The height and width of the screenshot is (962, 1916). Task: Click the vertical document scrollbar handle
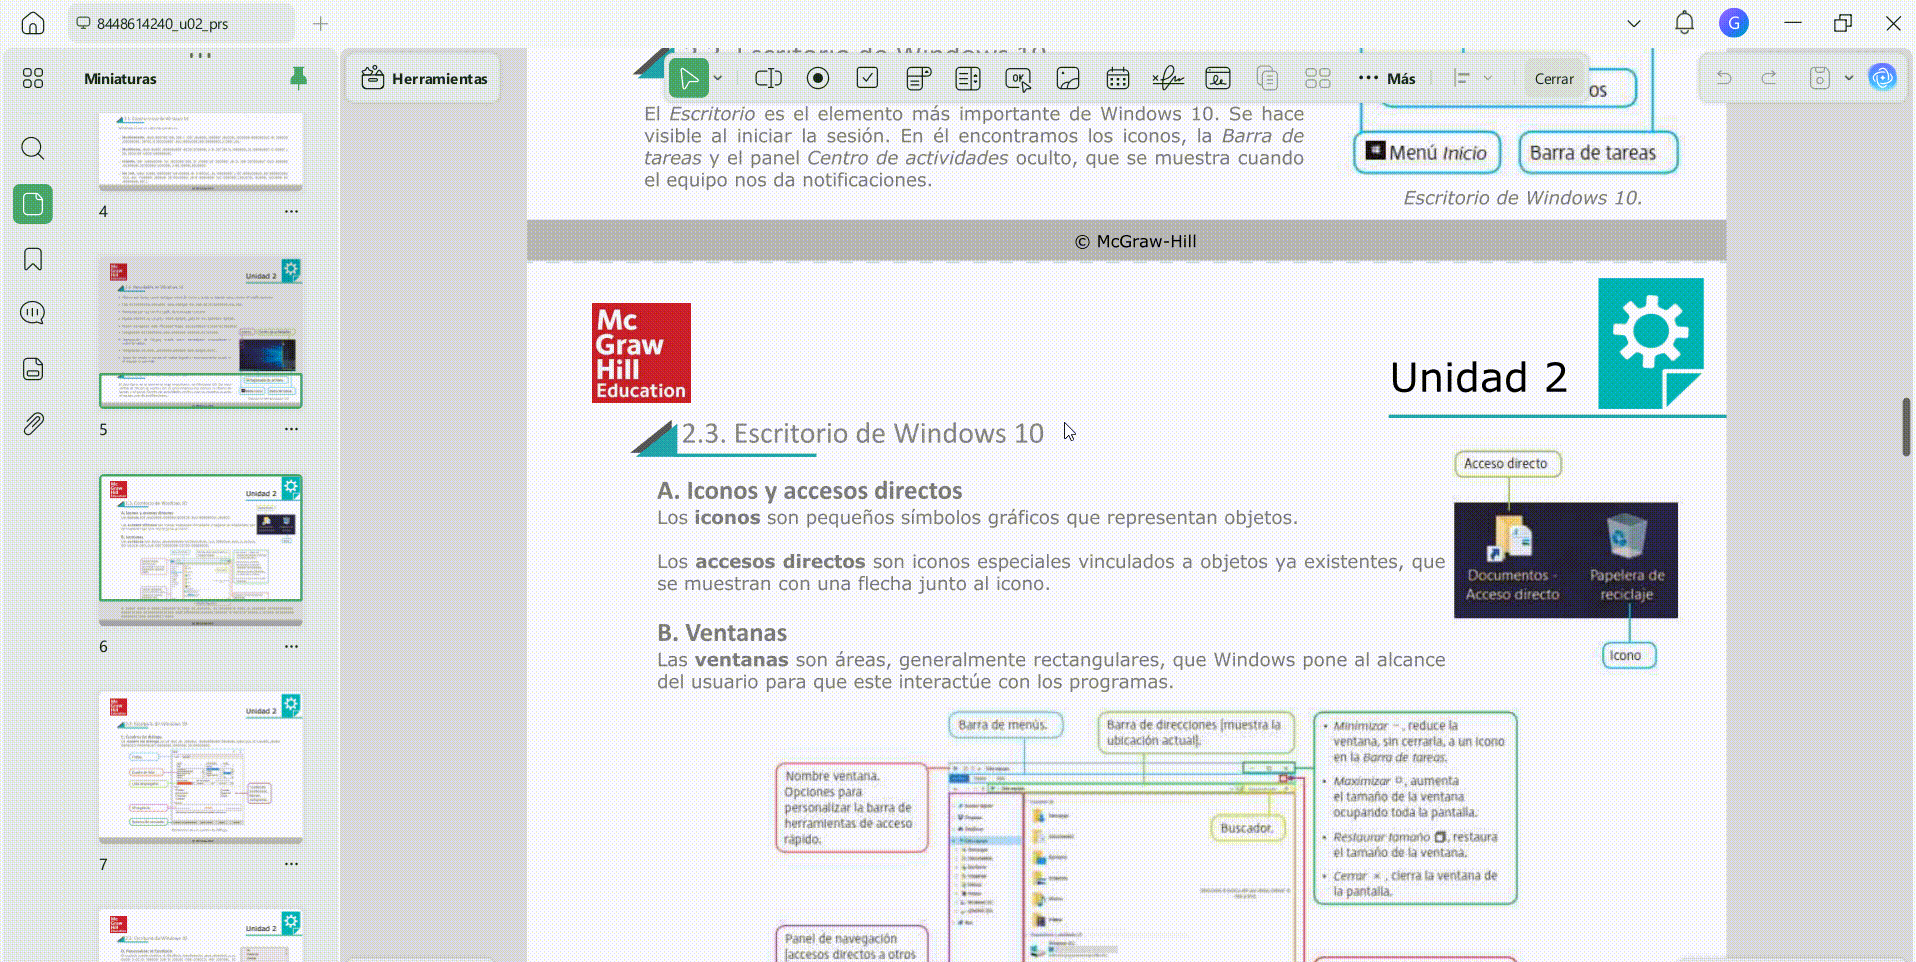(x=1906, y=427)
